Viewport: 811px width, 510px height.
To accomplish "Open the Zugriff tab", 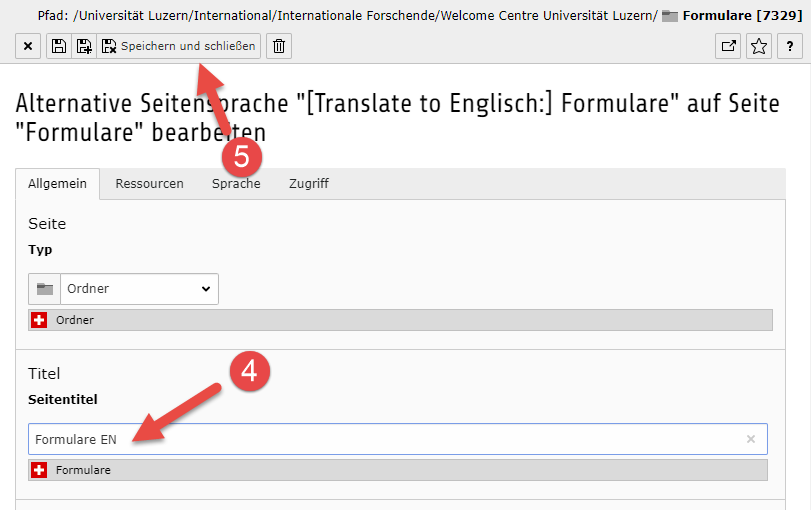I will [309, 184].
